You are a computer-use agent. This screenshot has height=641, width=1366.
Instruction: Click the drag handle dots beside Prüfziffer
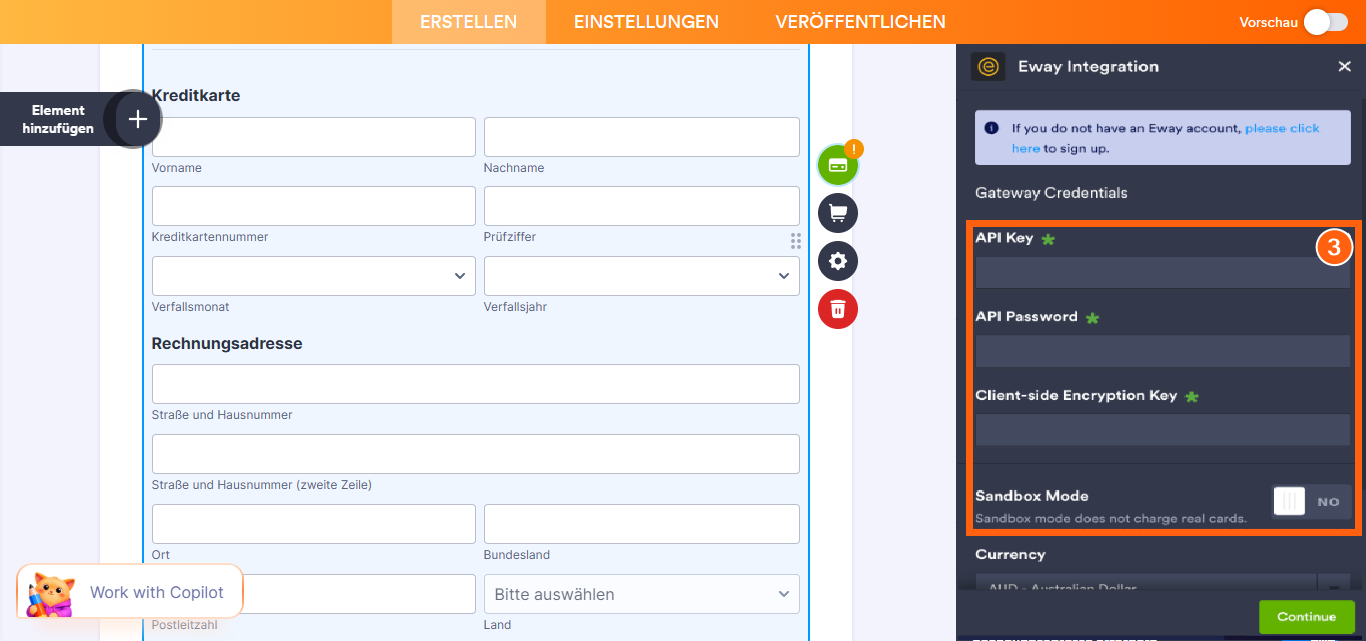[795, 241]
